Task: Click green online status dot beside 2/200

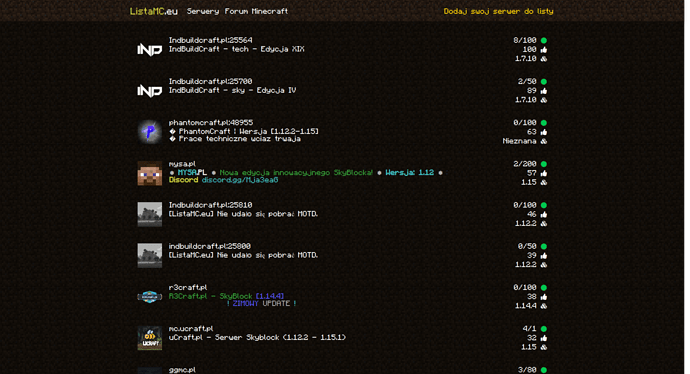Action: (544, 164)
